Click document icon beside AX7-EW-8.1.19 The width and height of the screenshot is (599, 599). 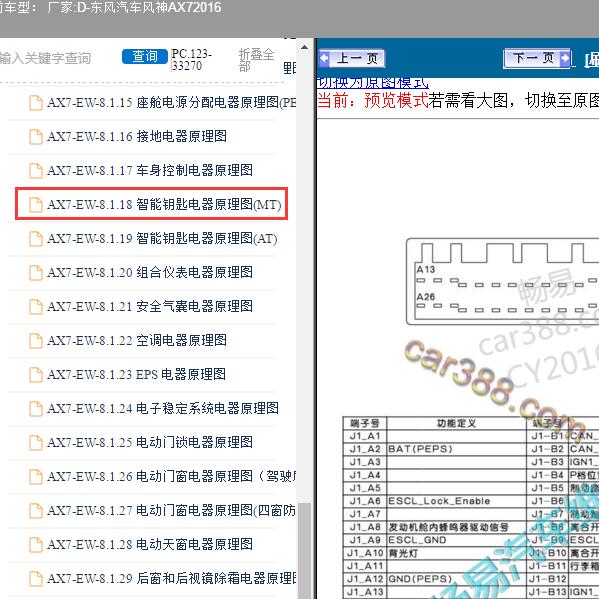(36, 239)
